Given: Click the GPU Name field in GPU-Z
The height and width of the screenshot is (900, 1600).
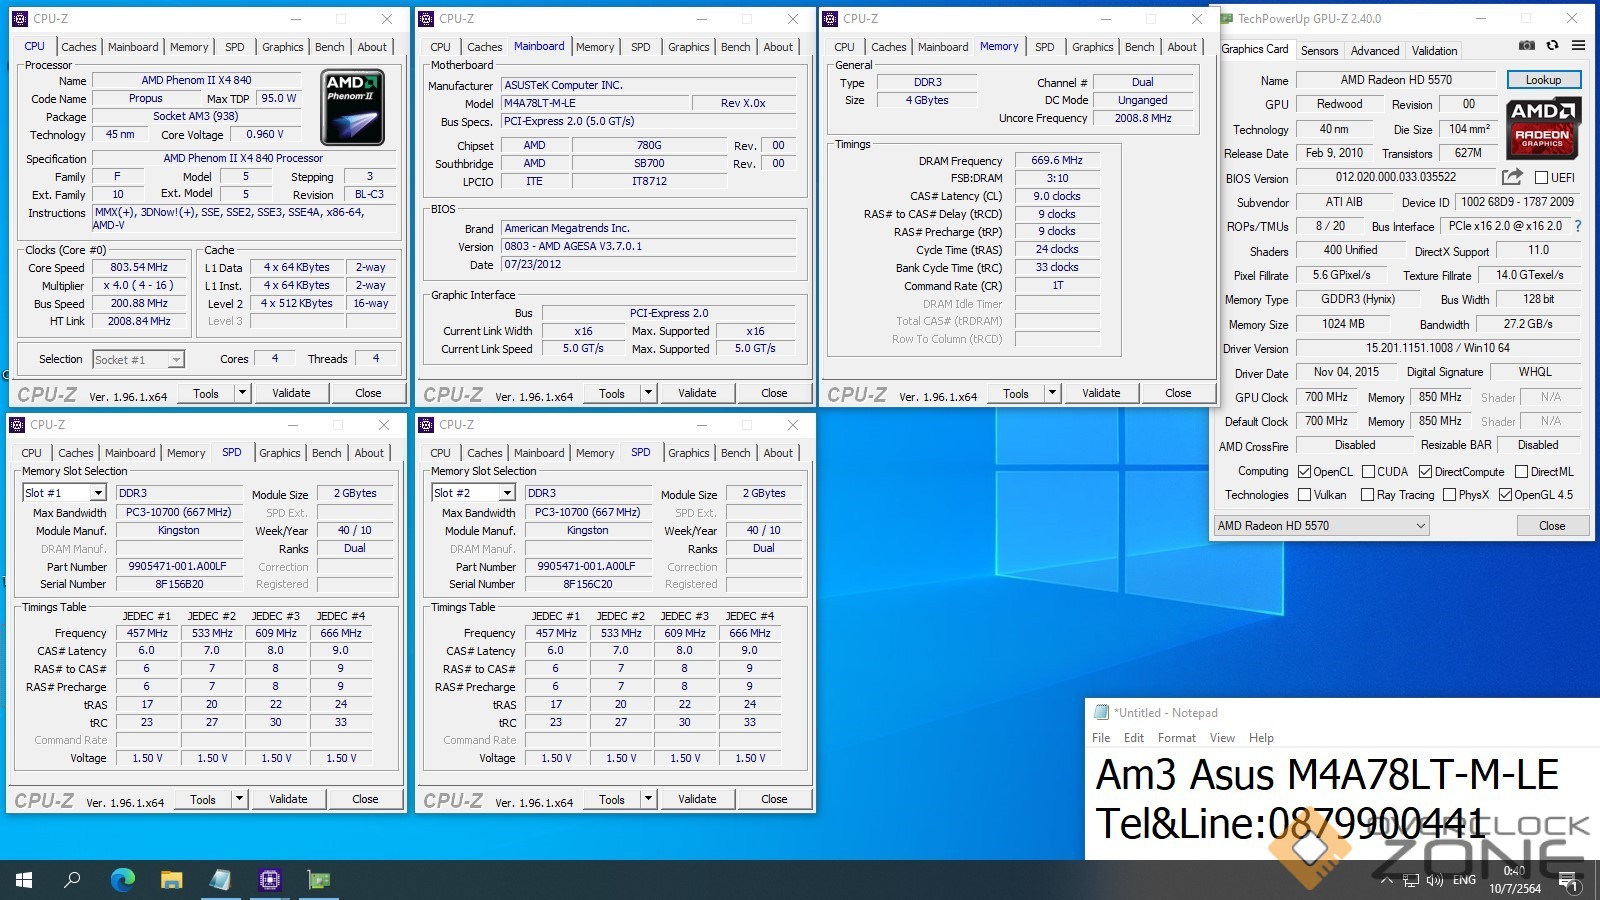Looking at the screenshot, I should [x=1396, y=80].
